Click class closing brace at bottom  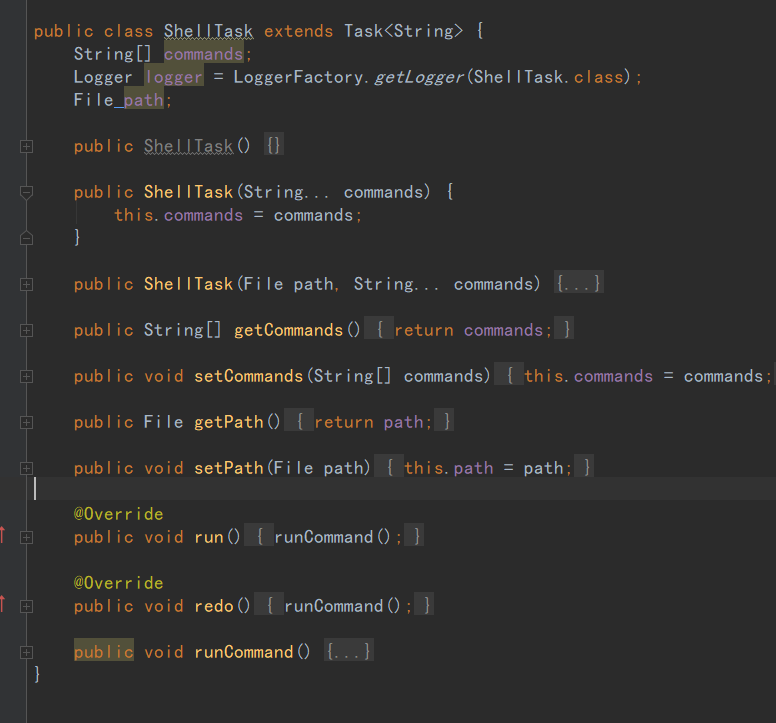[x=37, y=675]
